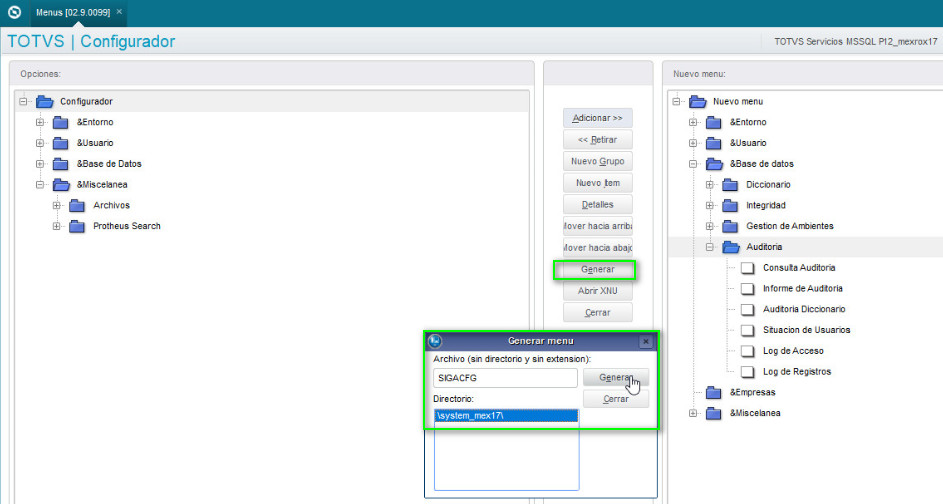Click the &Miscelanea folder icon in Nuevo menu

tap(714, 414)
